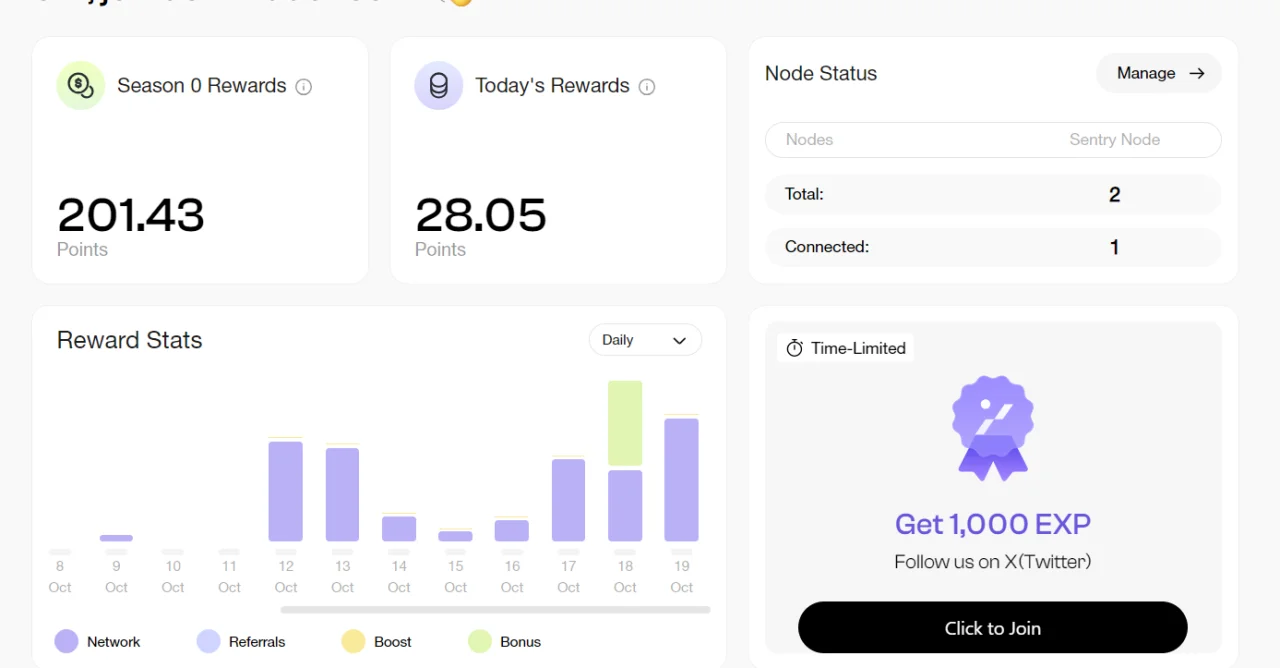Click the Follow us on X(Twitter) text
The width and height of the screenshot is (1280, 668).
click(993, 562)
